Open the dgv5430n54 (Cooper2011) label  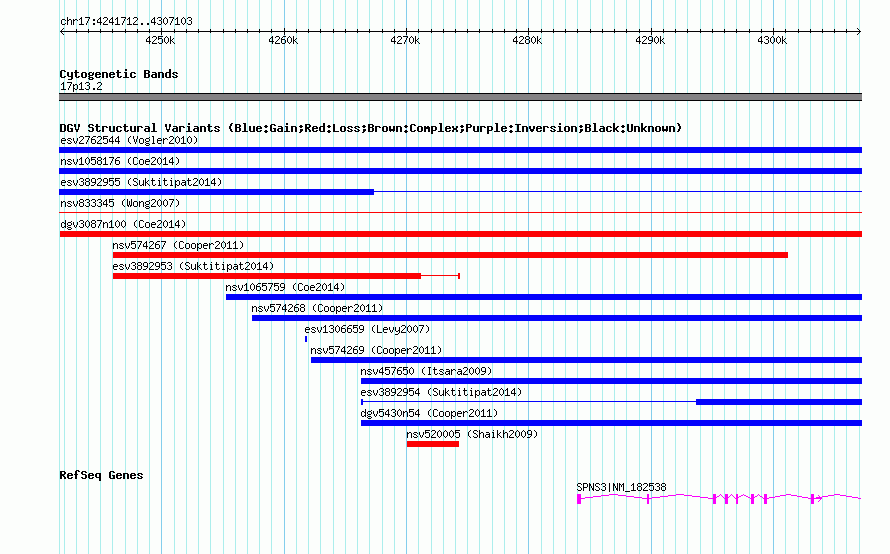pos(429,413)
